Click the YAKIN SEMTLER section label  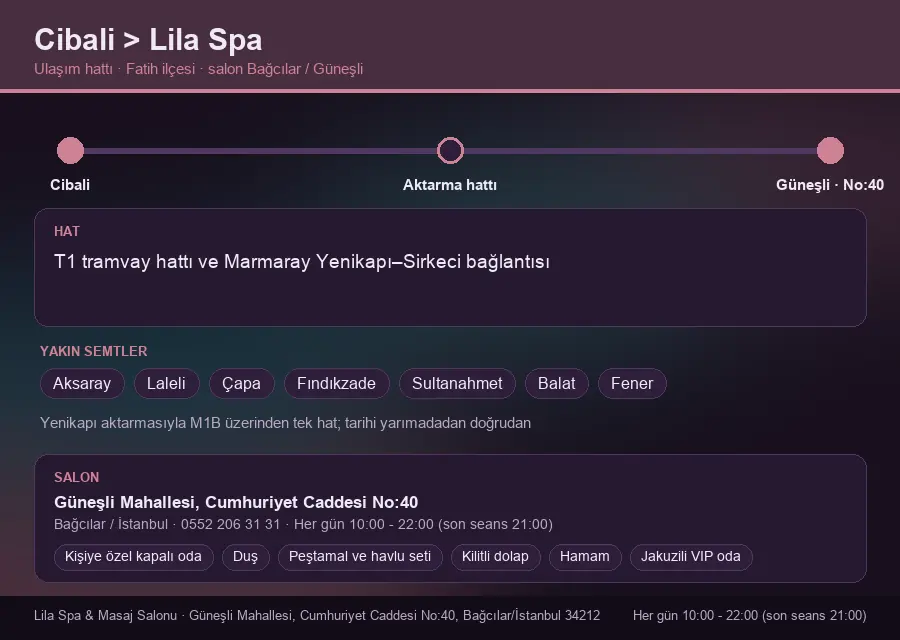point(94,351)
